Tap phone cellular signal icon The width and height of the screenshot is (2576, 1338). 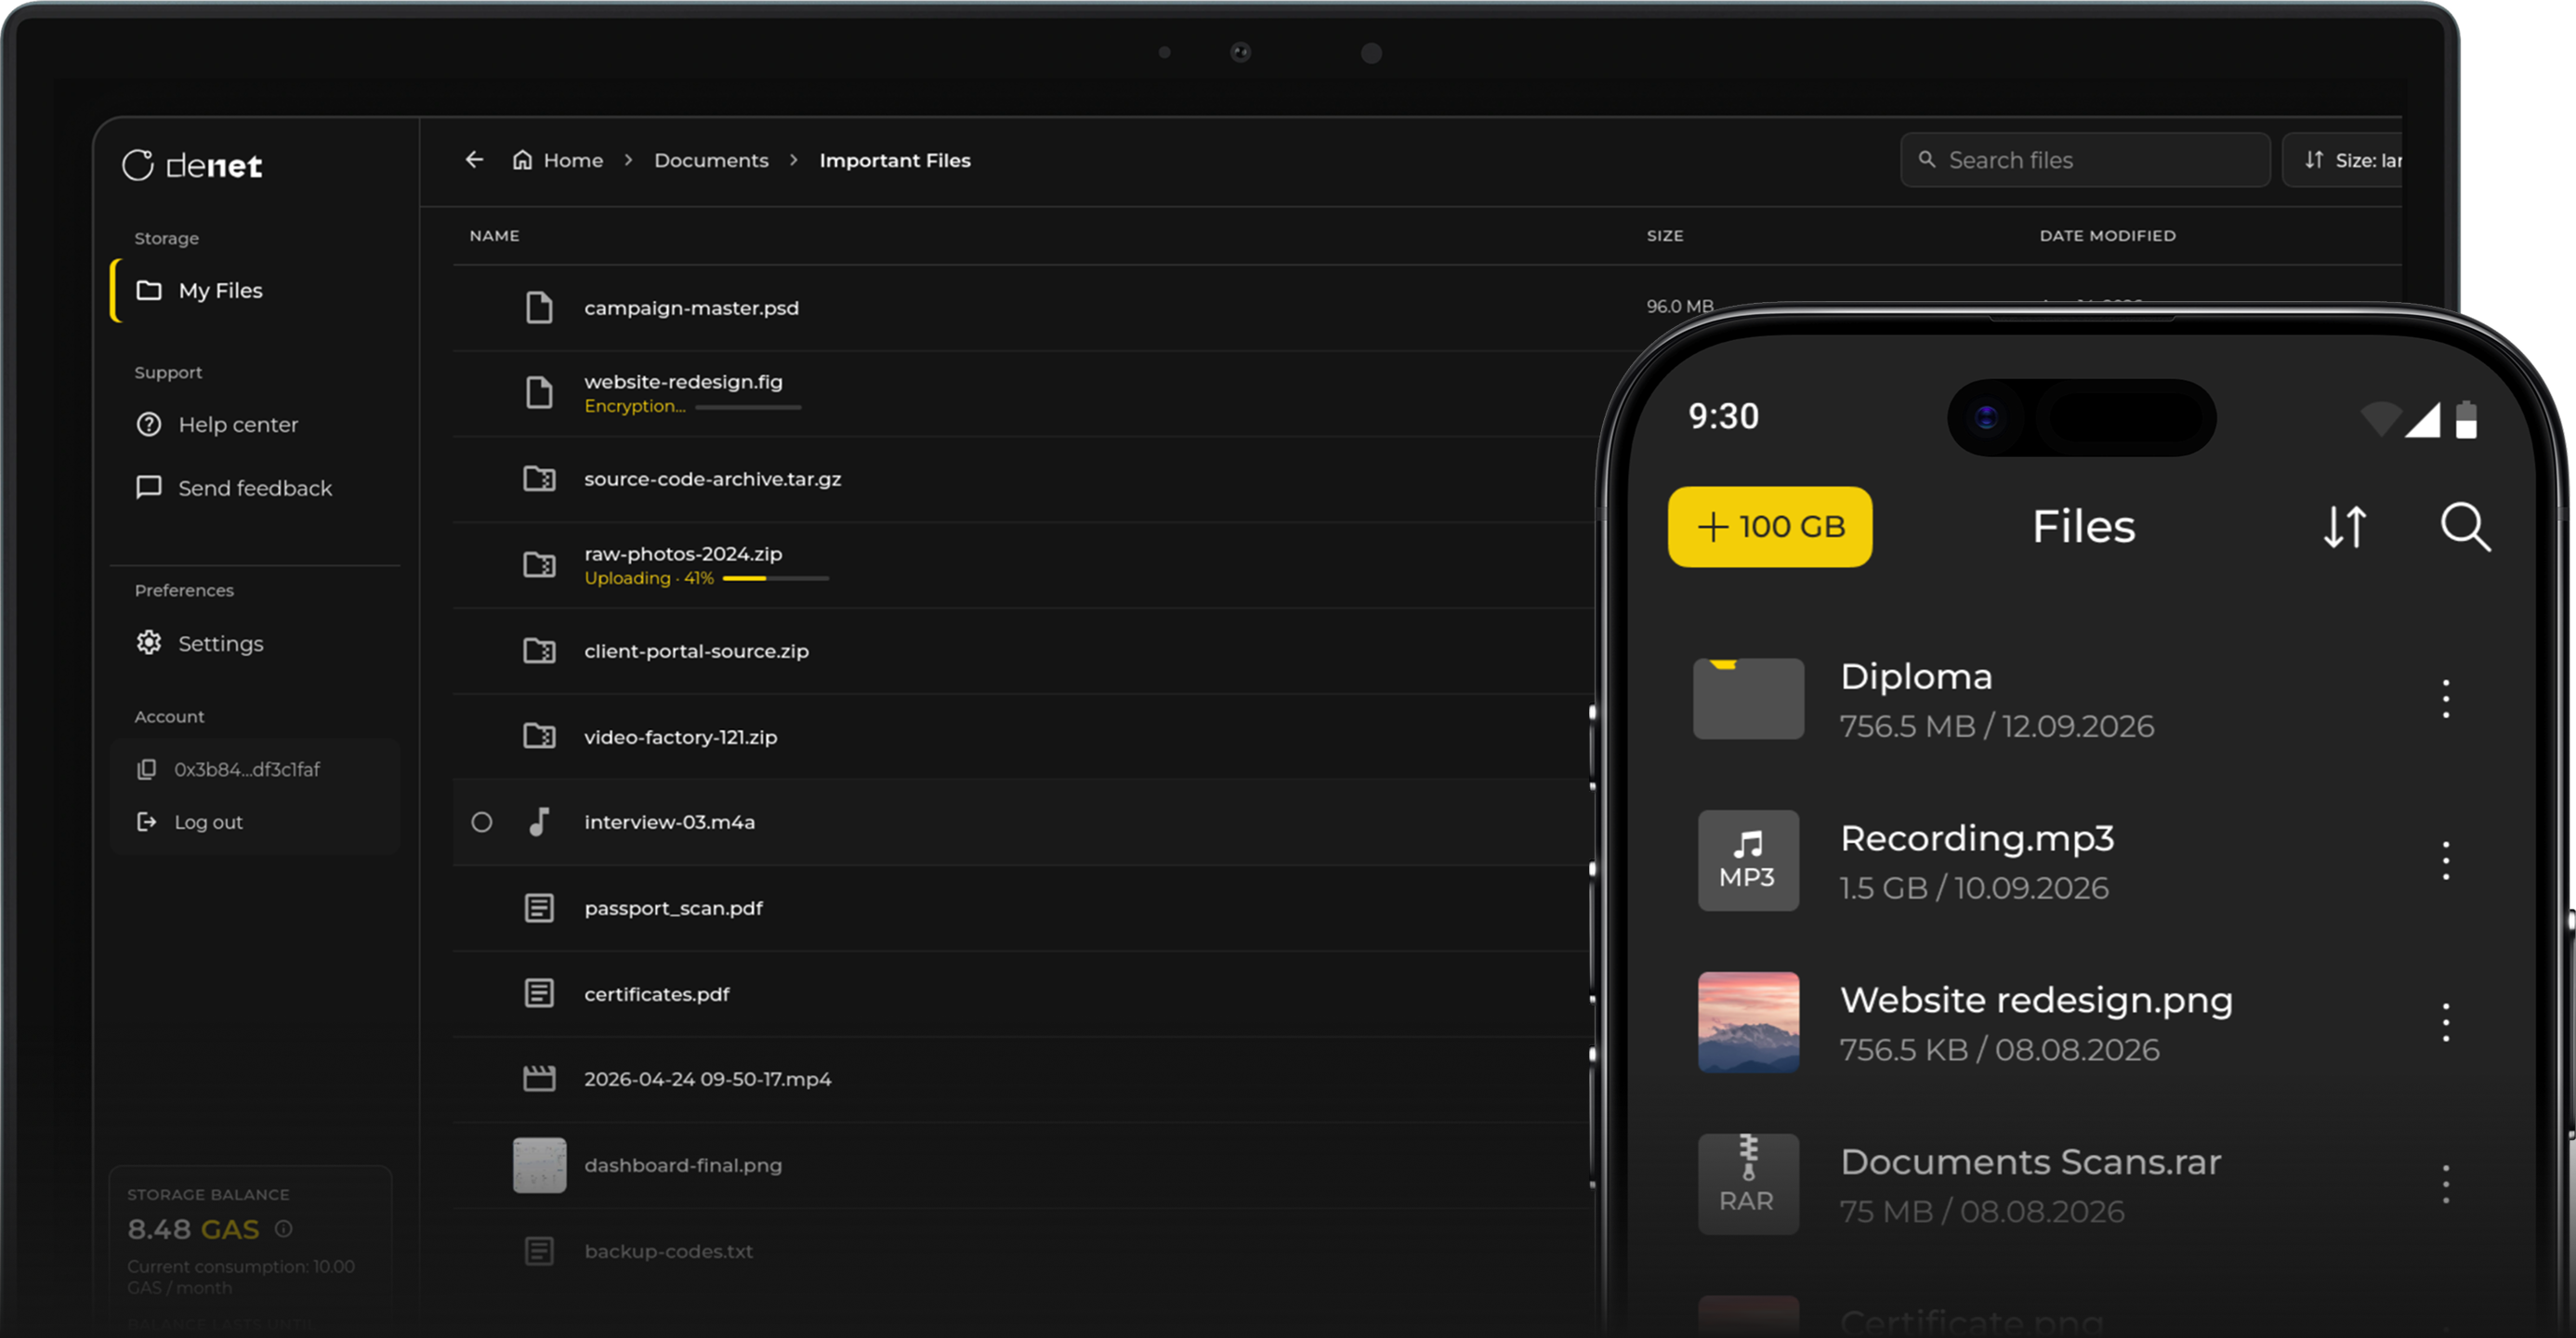point(2422,420)
